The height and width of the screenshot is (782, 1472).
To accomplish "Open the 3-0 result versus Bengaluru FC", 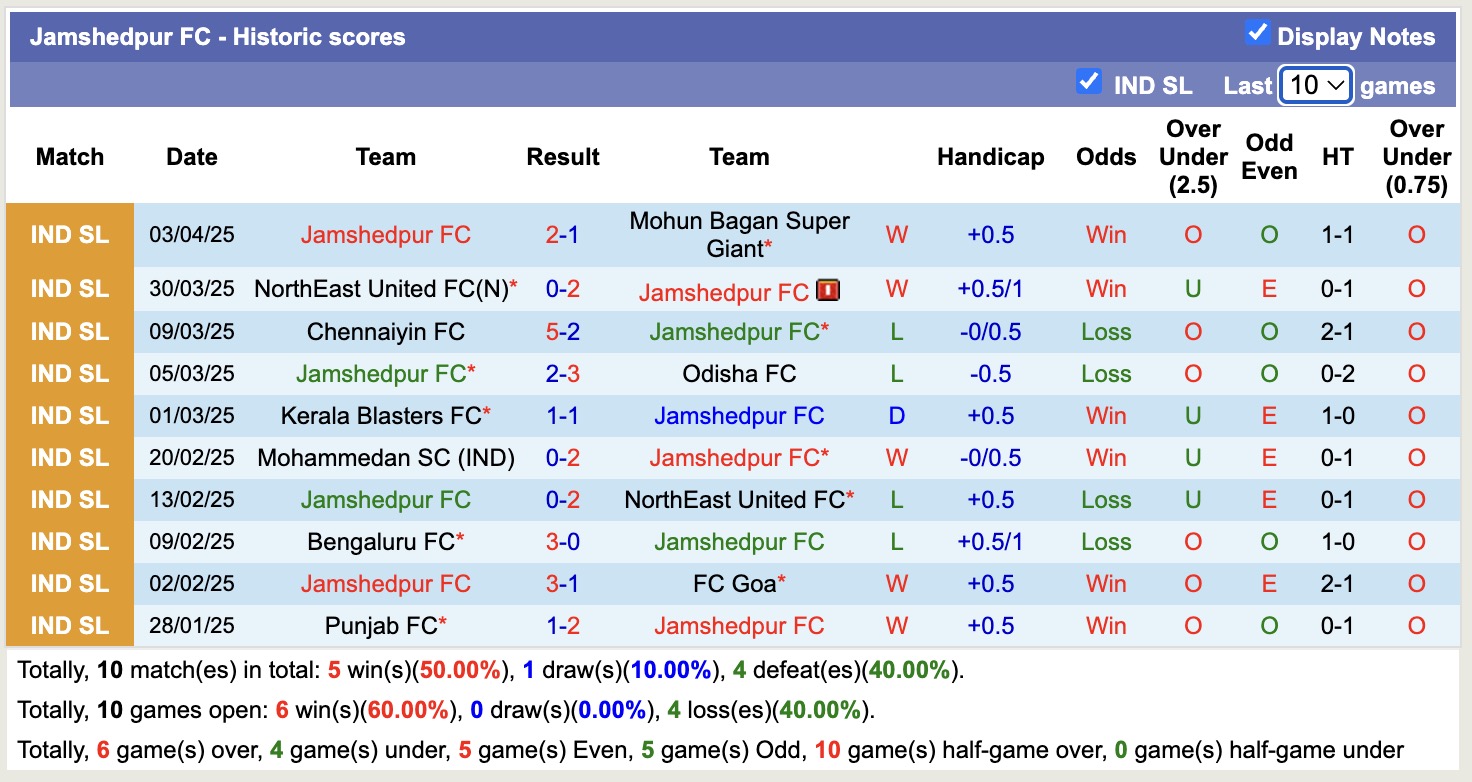I will (563, 542).
